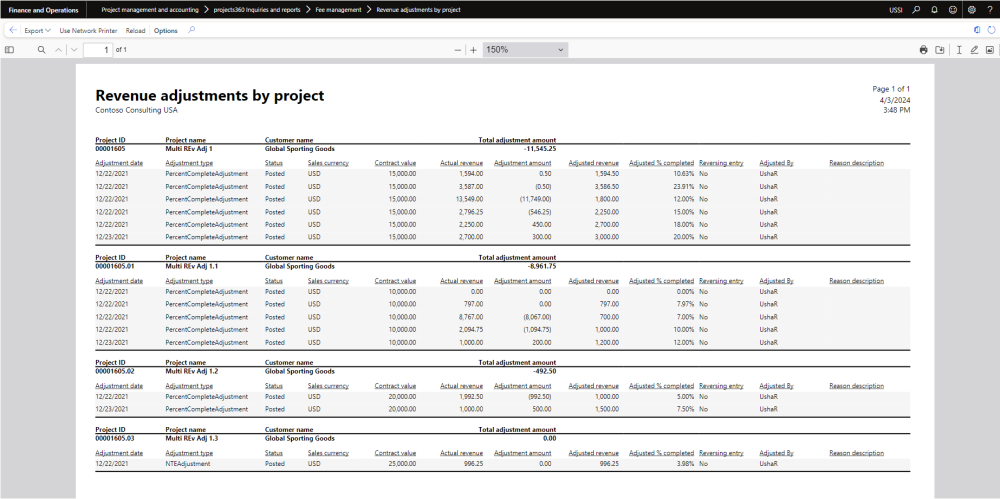Click actual revenue 13,549.00
The width and height of the screenshot is (1000, 499).
tap(469, 199)
